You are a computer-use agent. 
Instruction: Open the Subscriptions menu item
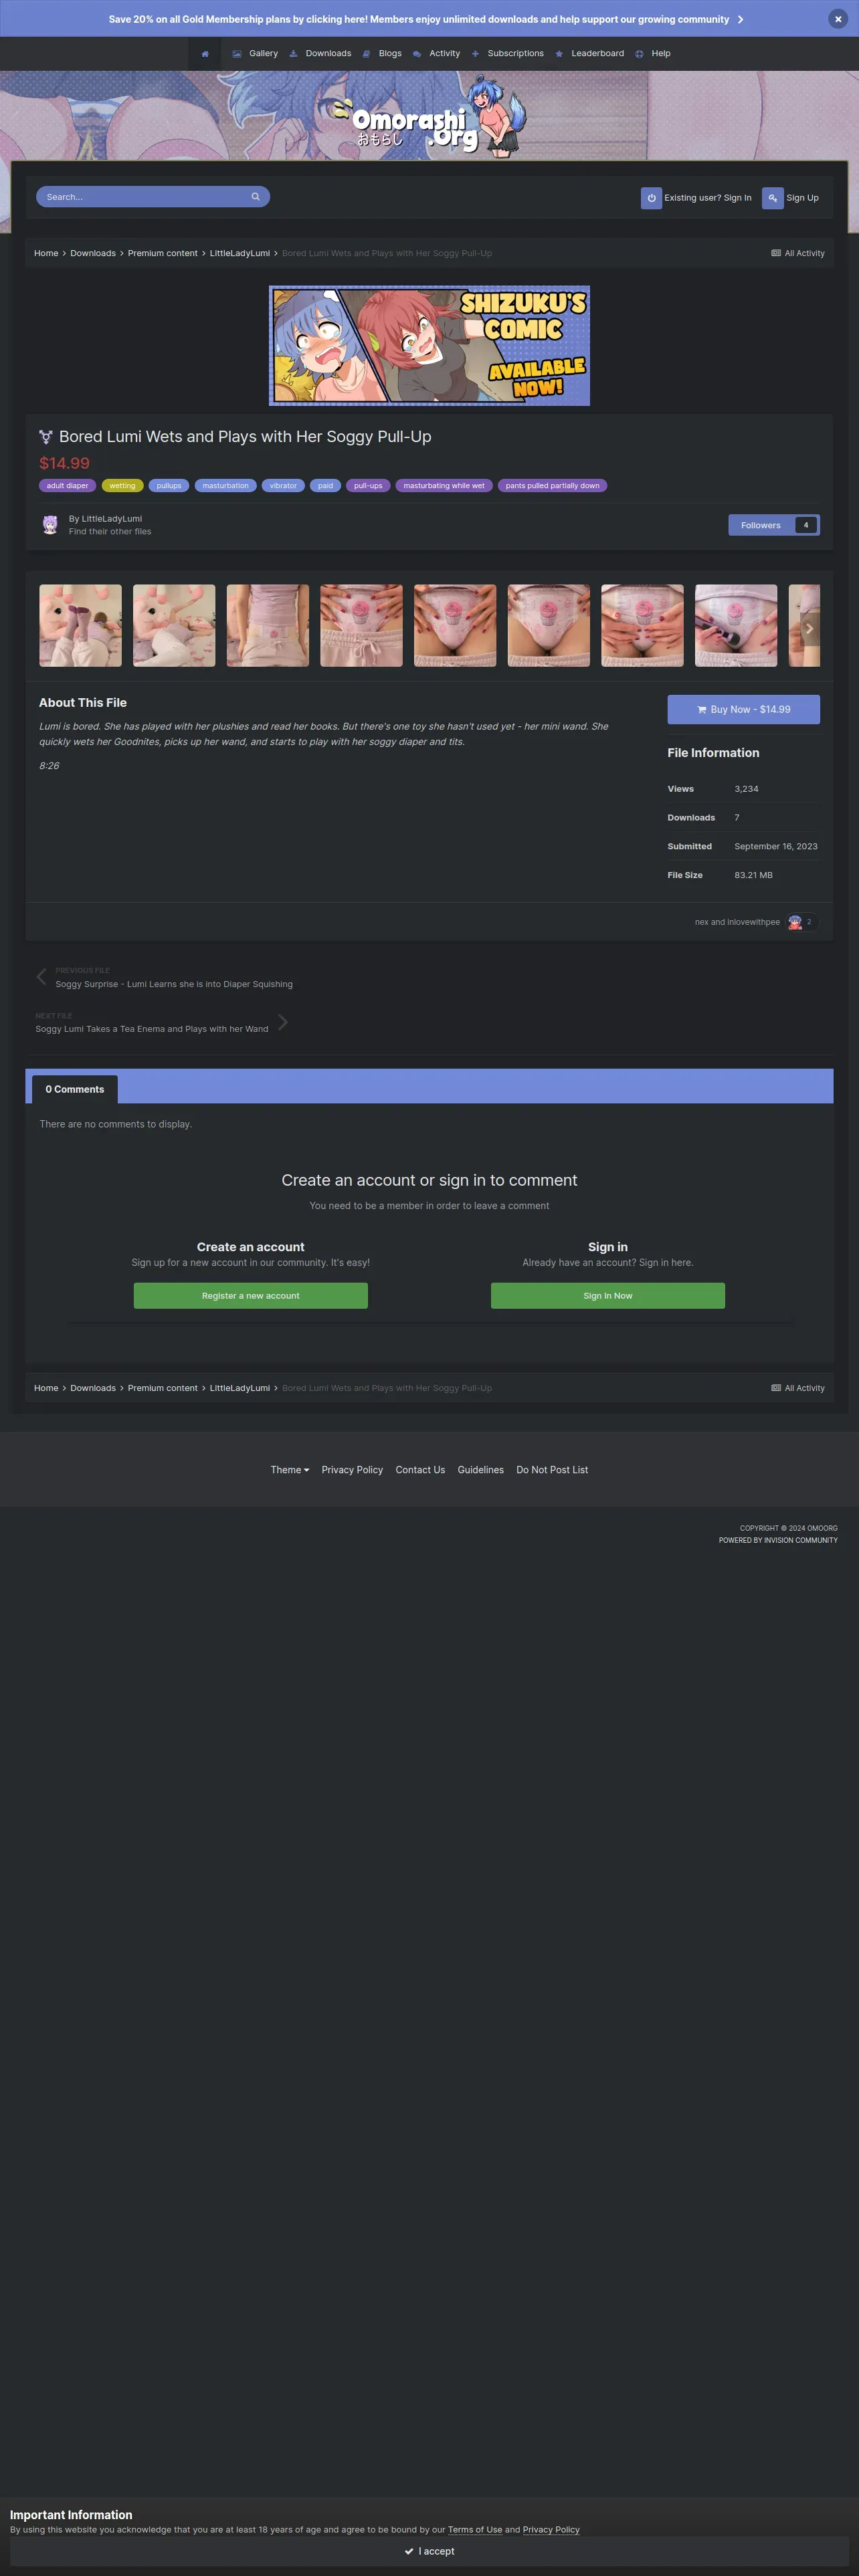coord(507,54)
